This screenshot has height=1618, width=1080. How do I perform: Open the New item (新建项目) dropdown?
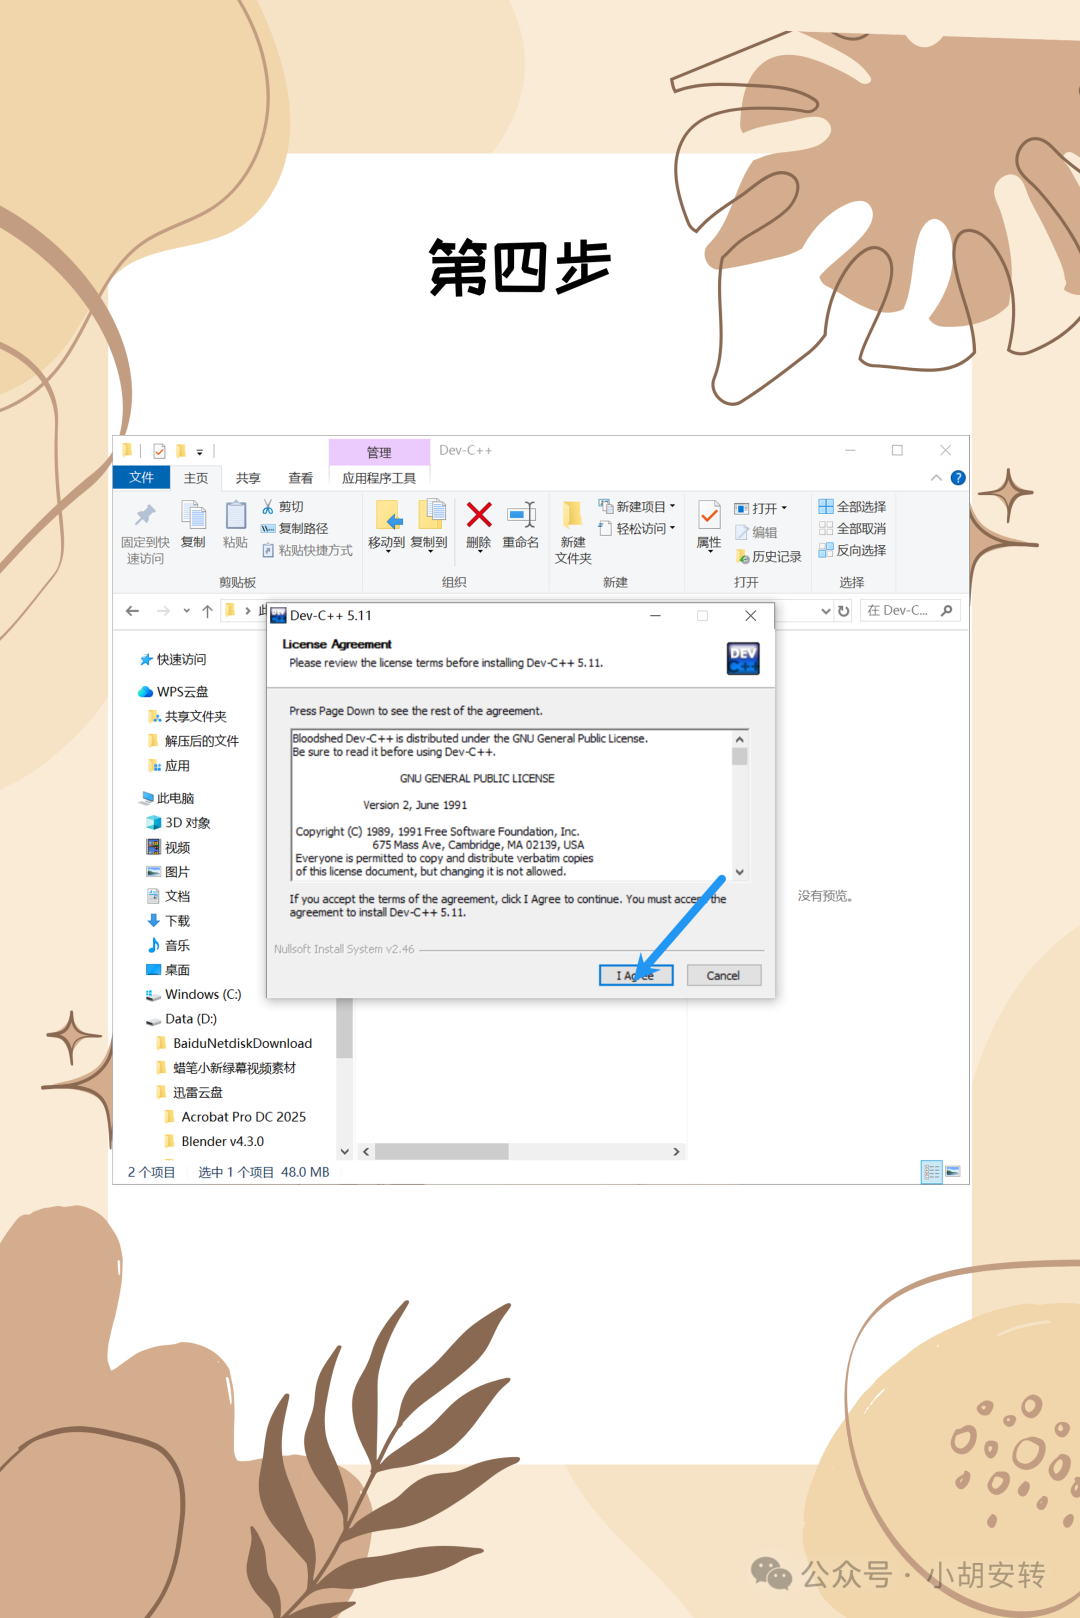(x=637, y=507)
